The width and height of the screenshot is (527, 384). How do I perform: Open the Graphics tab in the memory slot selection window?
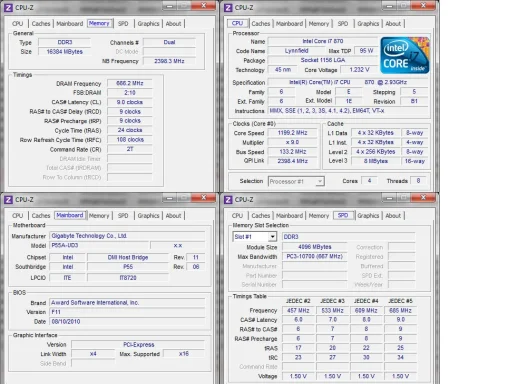[368, 216]
